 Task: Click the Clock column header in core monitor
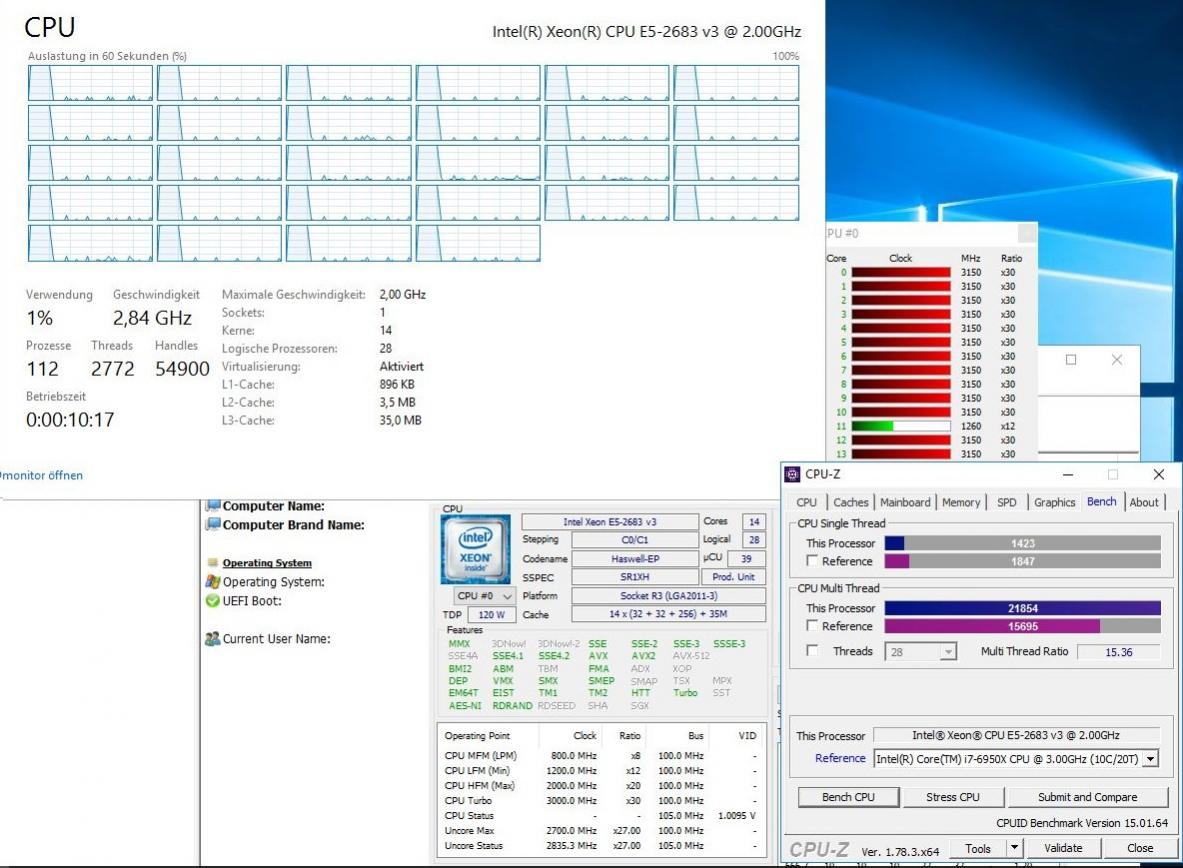point(900,258)
